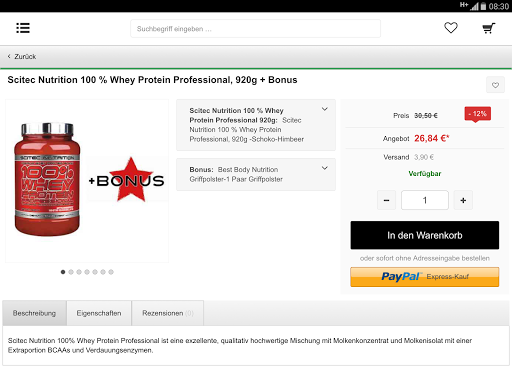Open wishlist heart icon in header
The width and height of the screenshot is (512, 384).
451,28
